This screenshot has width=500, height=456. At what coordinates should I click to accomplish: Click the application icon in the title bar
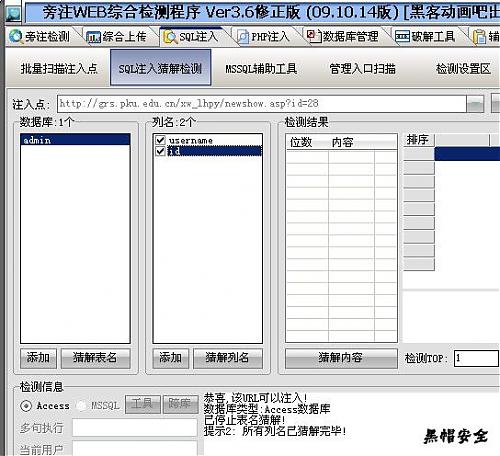pos(13,14)
